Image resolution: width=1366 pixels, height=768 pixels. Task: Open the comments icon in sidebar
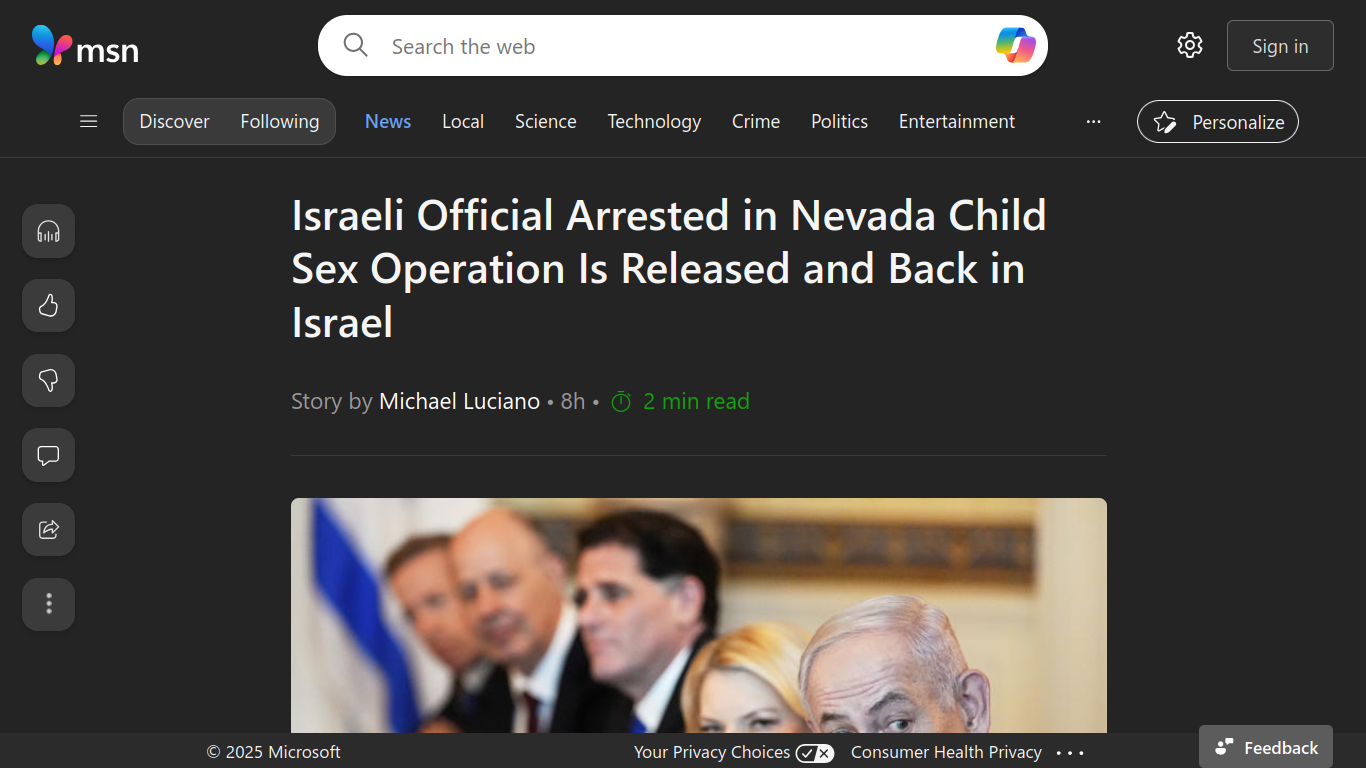click(48, 455)
